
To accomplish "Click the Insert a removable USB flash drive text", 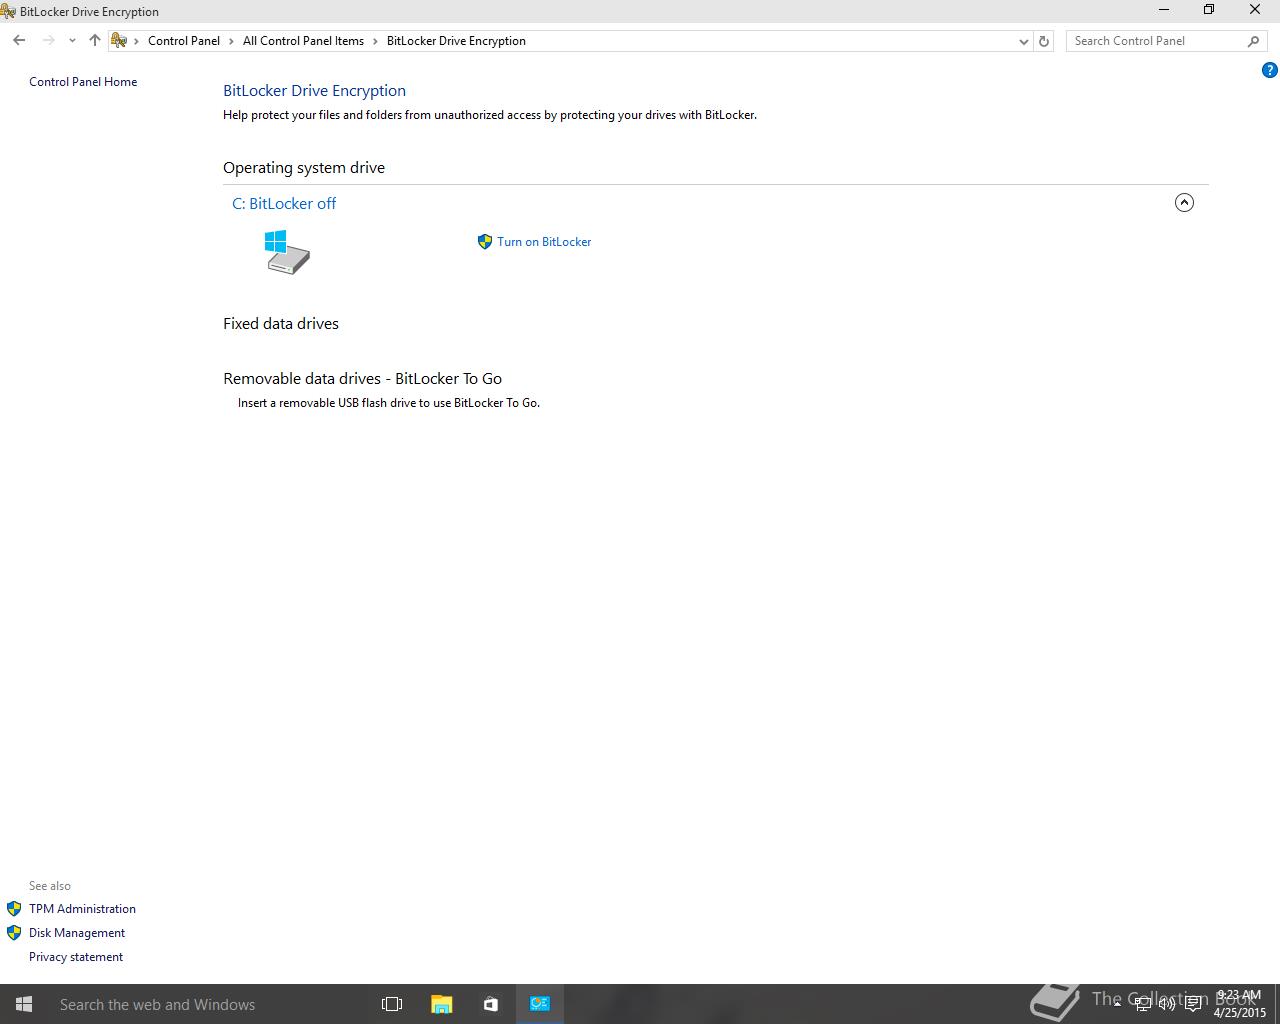I will pyautogui.click(x=389, y=403).
